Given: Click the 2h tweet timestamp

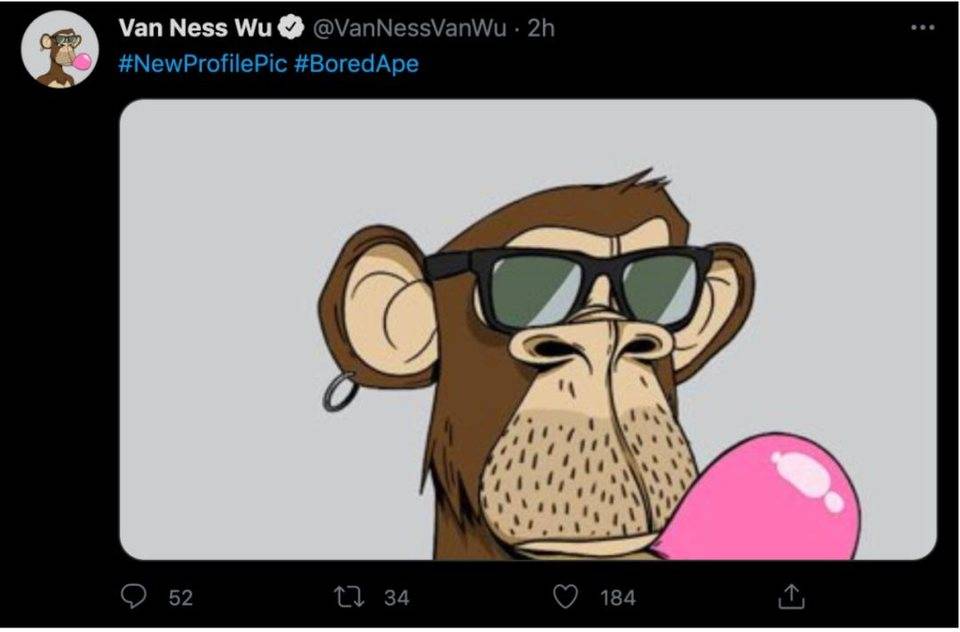Looking at the screenshot, I should tap(540, 28).
